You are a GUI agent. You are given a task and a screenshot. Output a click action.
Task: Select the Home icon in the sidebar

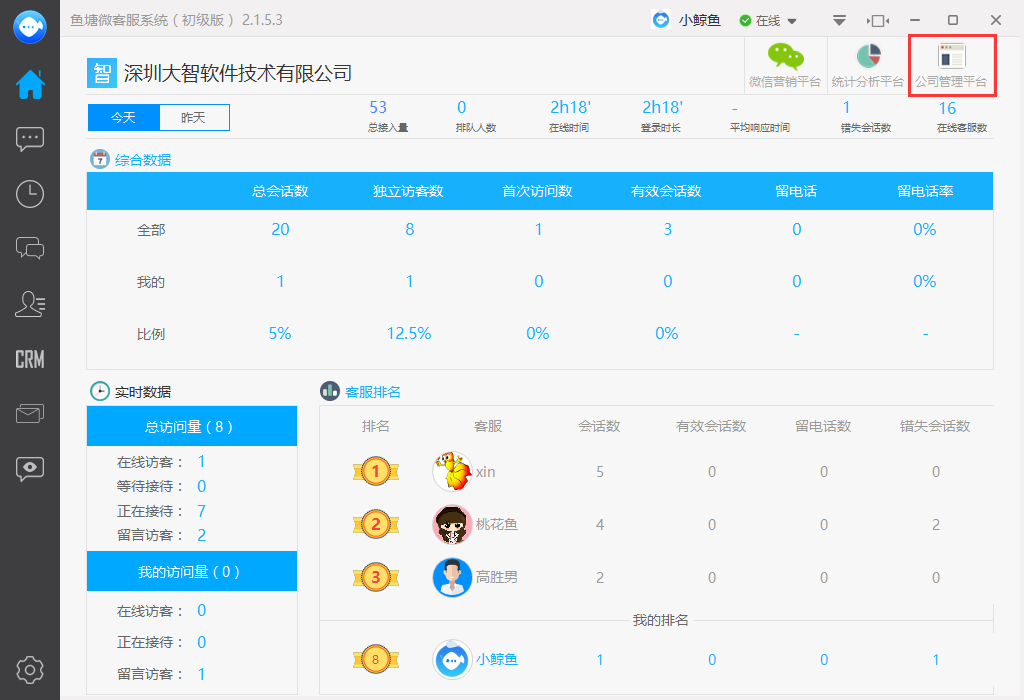[x=29, y=85]
